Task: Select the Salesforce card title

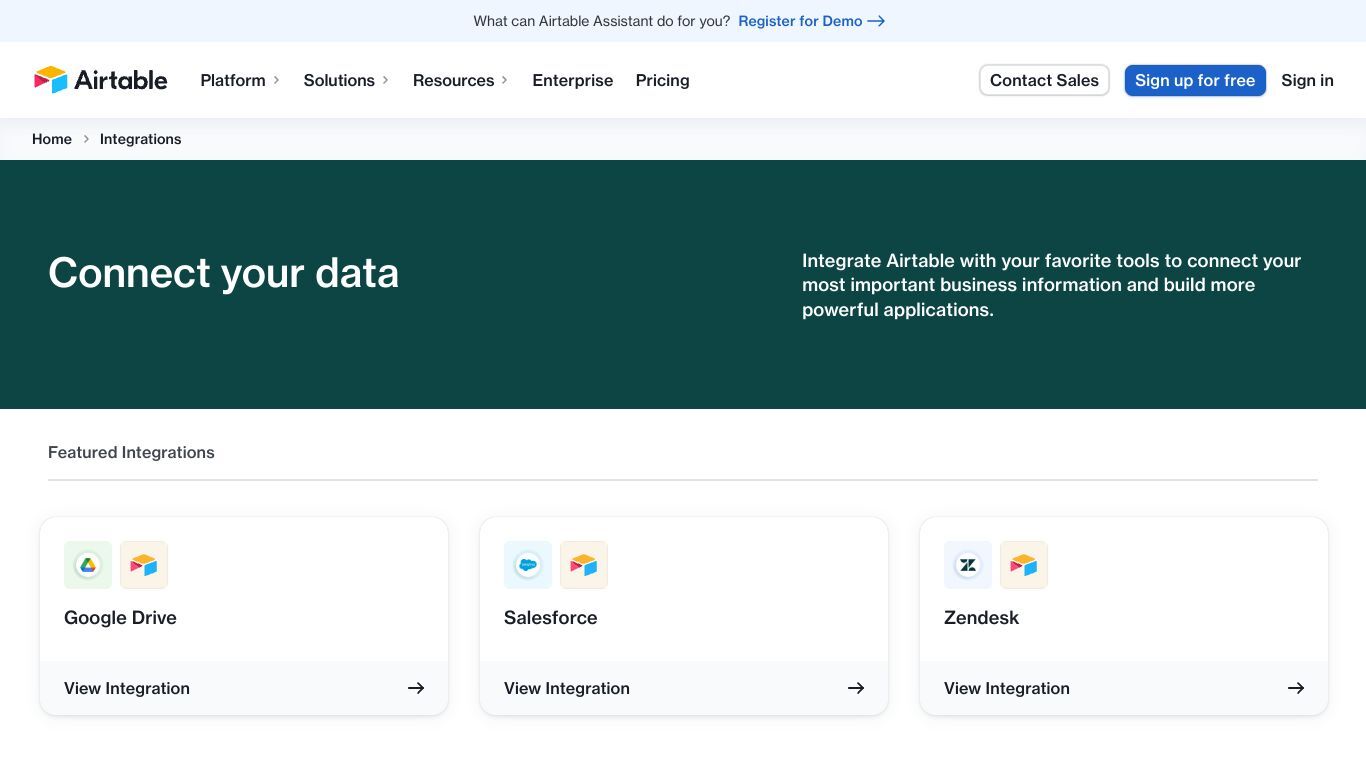Action: (x=551, y=617)
